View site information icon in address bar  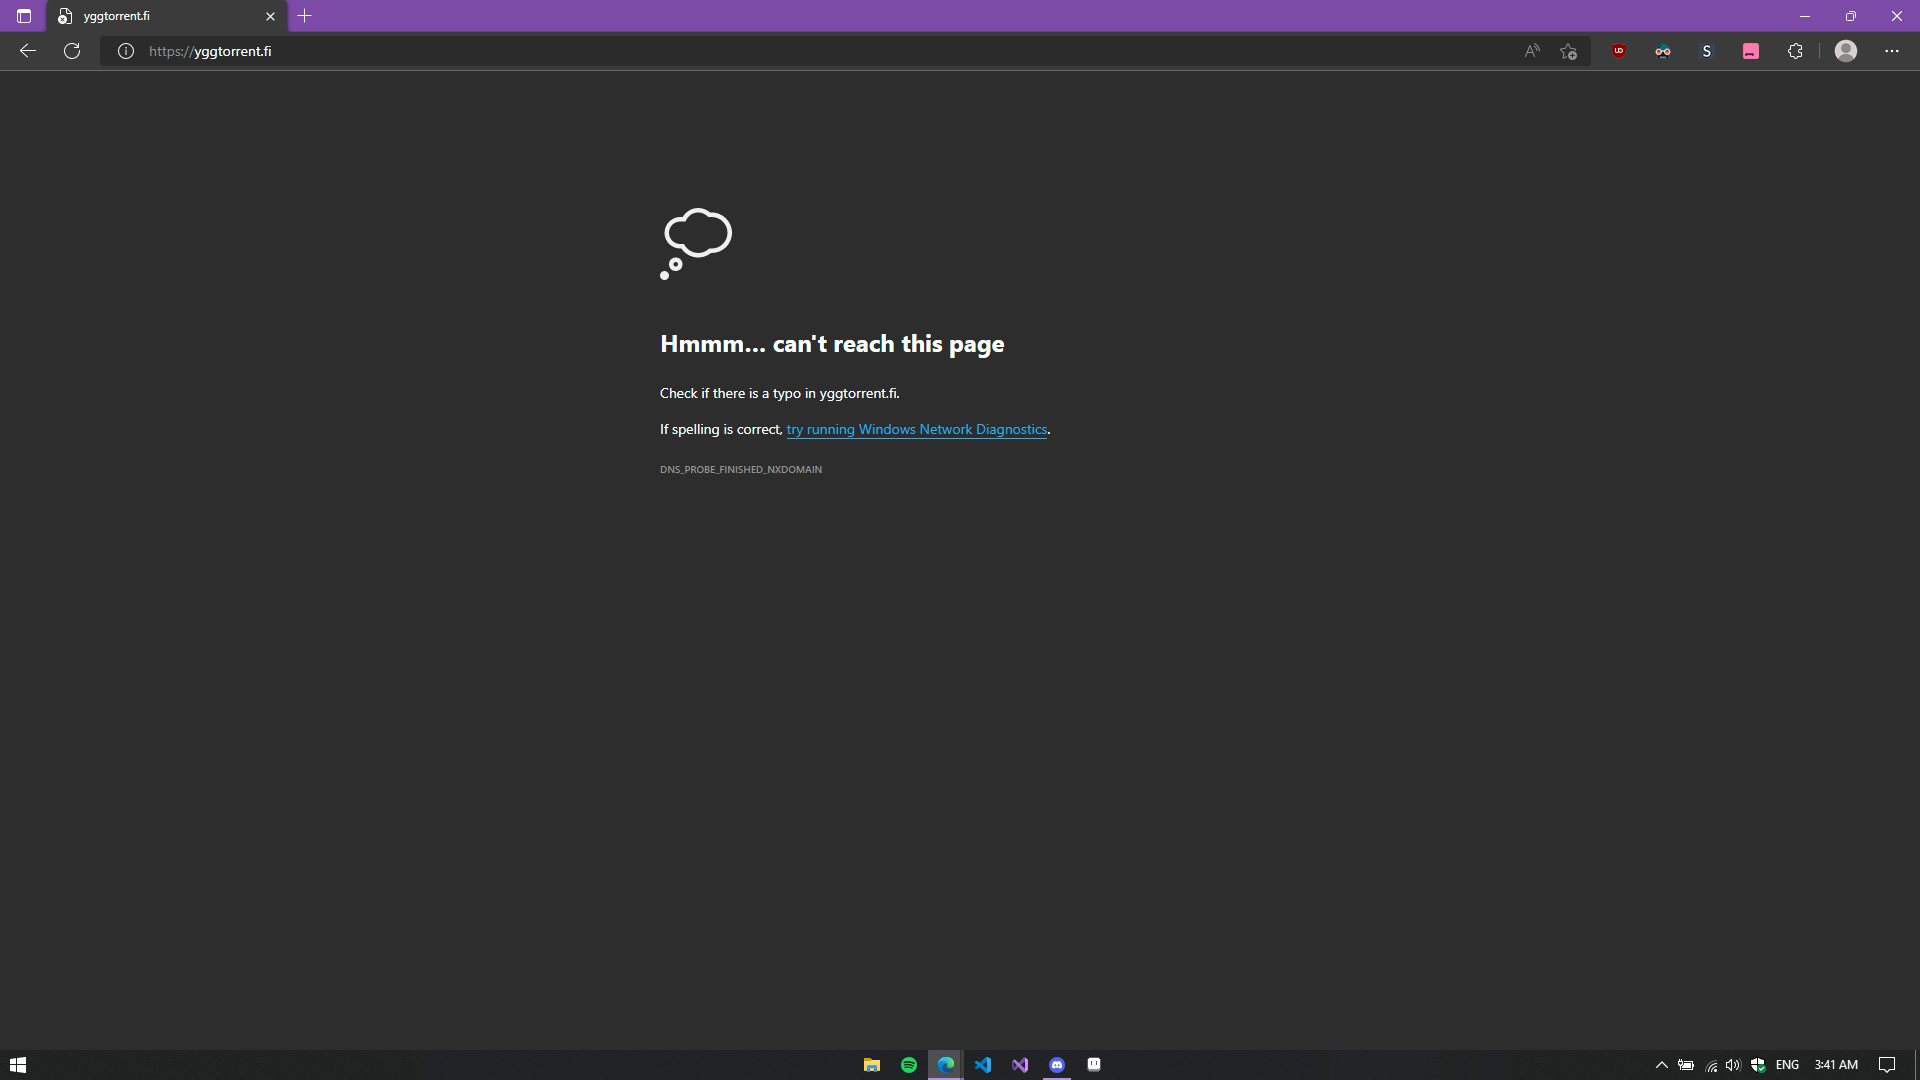pos(126,51)
